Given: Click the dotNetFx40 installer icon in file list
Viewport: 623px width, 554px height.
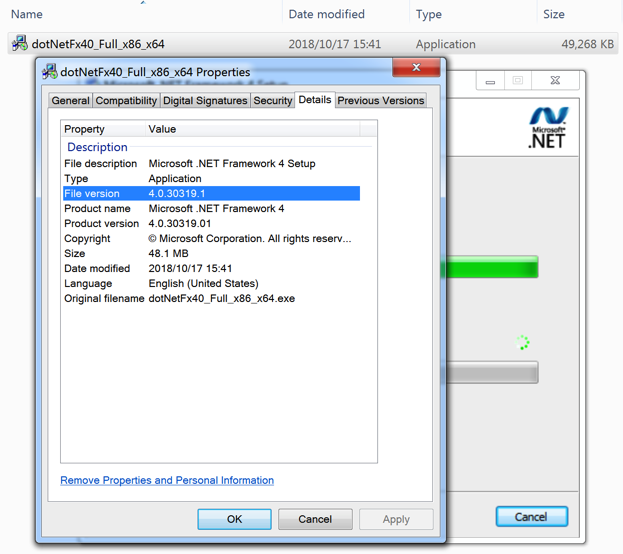Looking at the screenshot, I should (19, 43).
